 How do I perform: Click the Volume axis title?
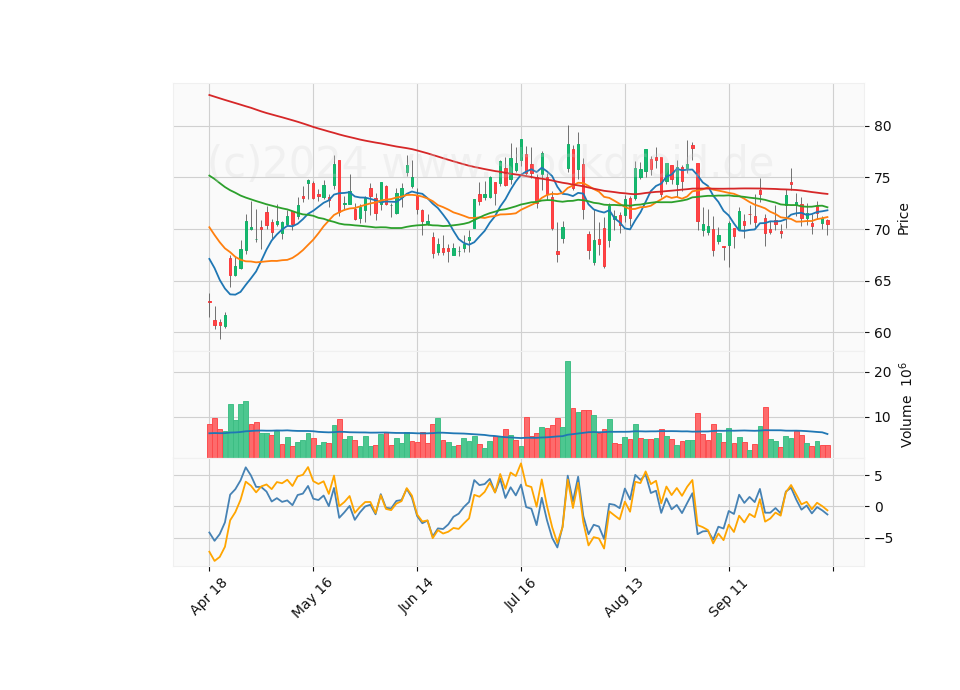coord(906,405)
